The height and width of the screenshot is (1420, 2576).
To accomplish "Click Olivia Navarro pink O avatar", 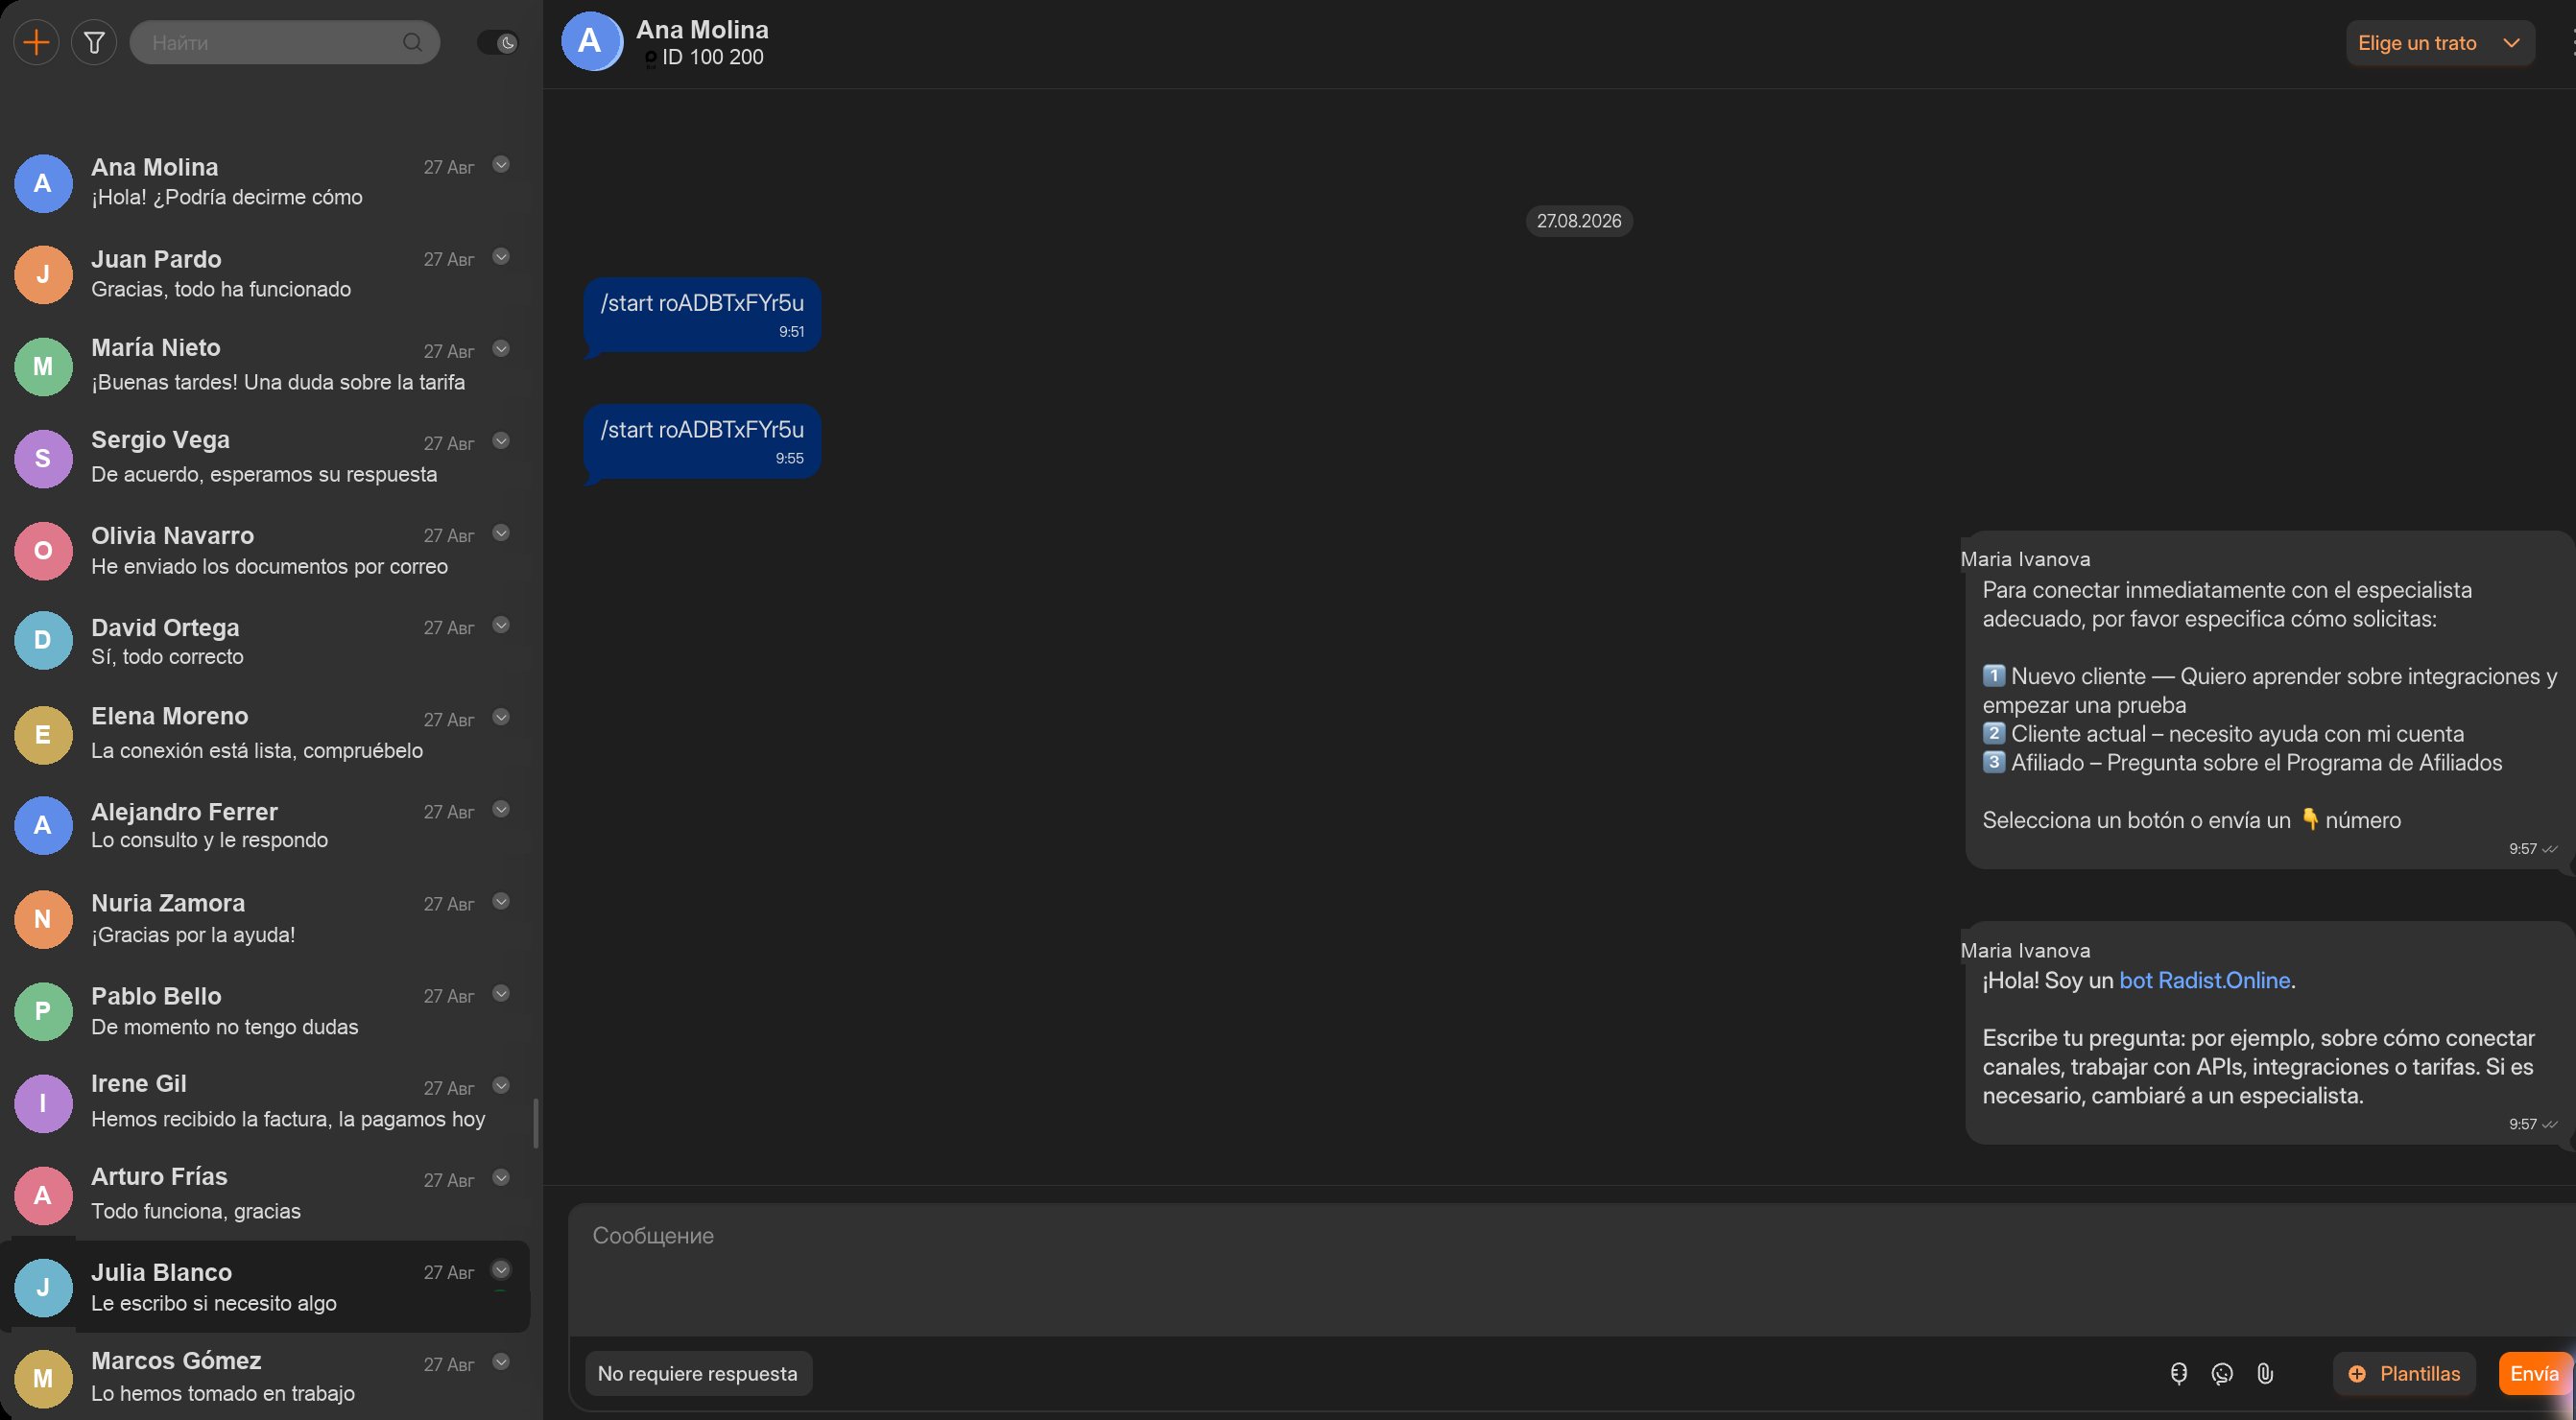I will [x=43, y=550].
